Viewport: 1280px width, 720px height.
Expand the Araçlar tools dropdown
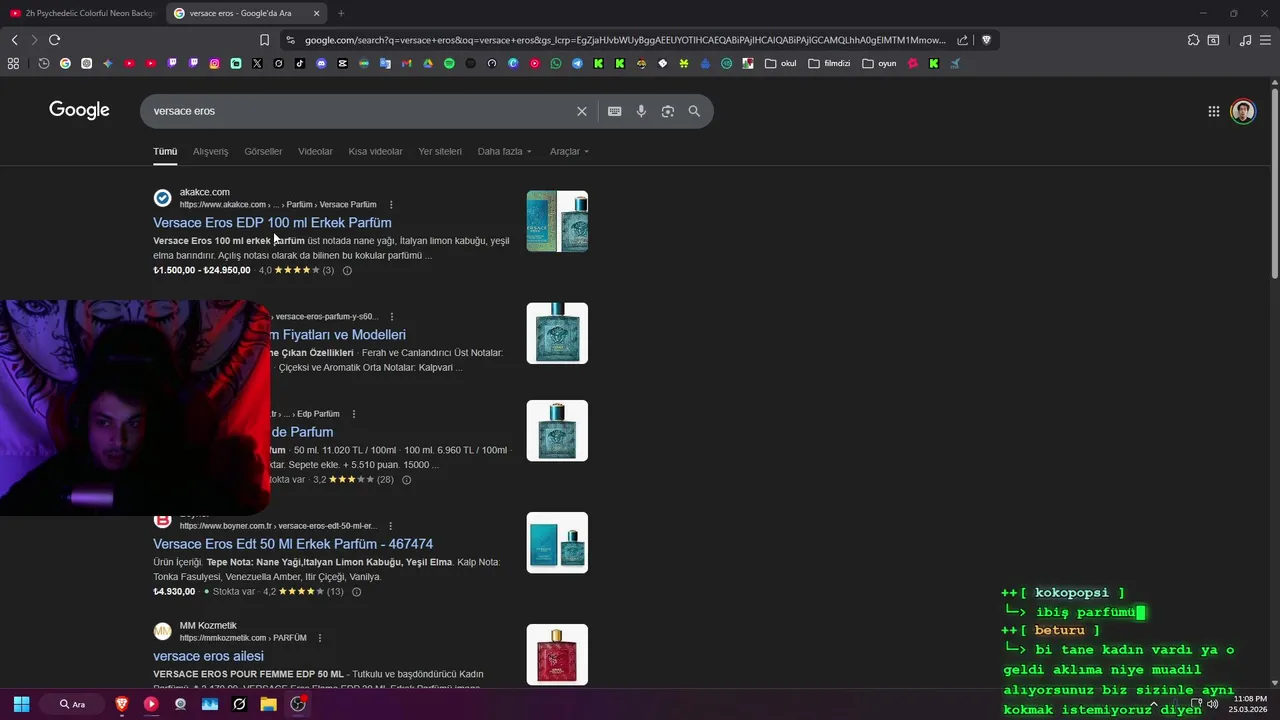click(x=569, y=151)
